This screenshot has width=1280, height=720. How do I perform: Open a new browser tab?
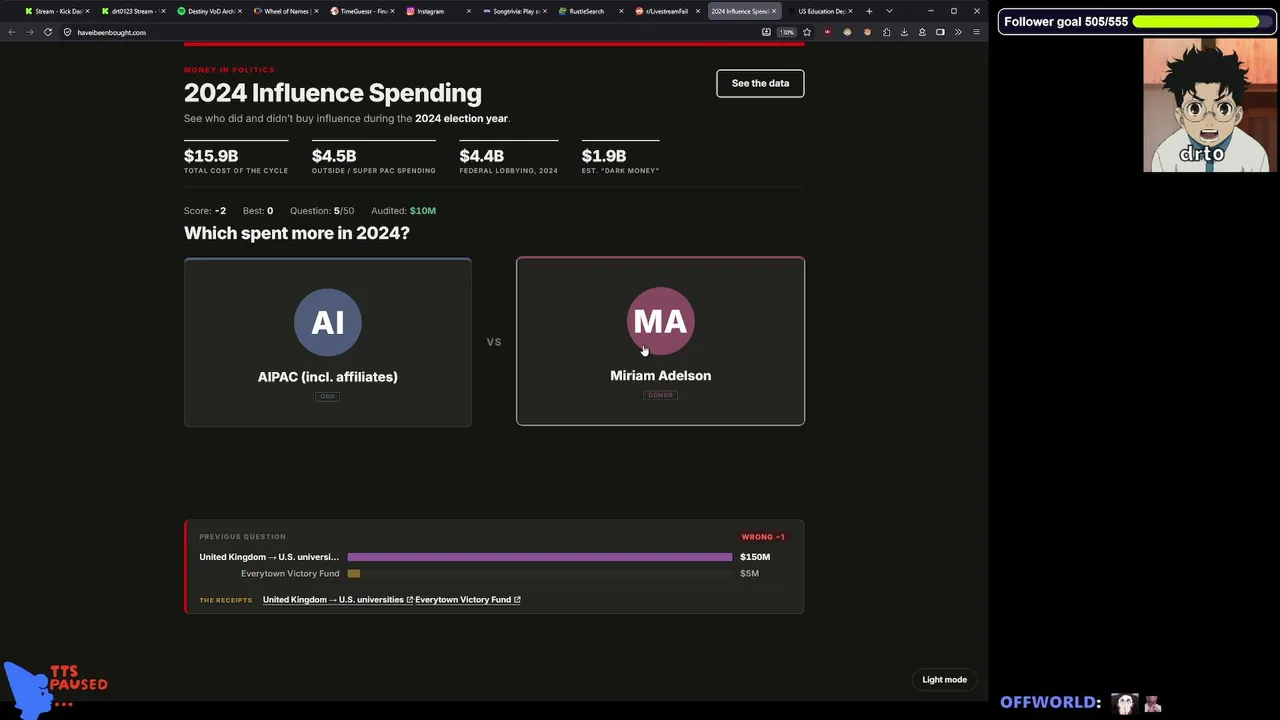click(x=869, y=11)
